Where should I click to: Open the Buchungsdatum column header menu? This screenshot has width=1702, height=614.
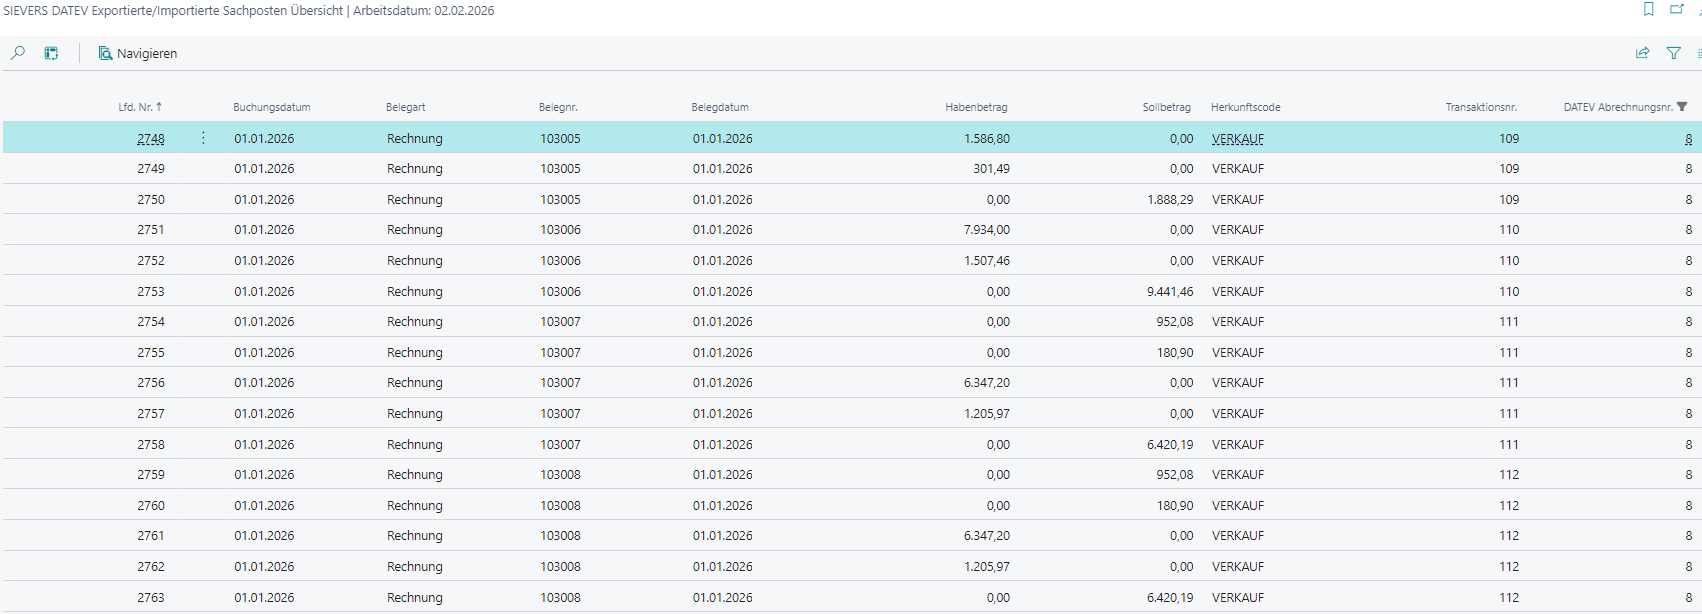(272, 107)
